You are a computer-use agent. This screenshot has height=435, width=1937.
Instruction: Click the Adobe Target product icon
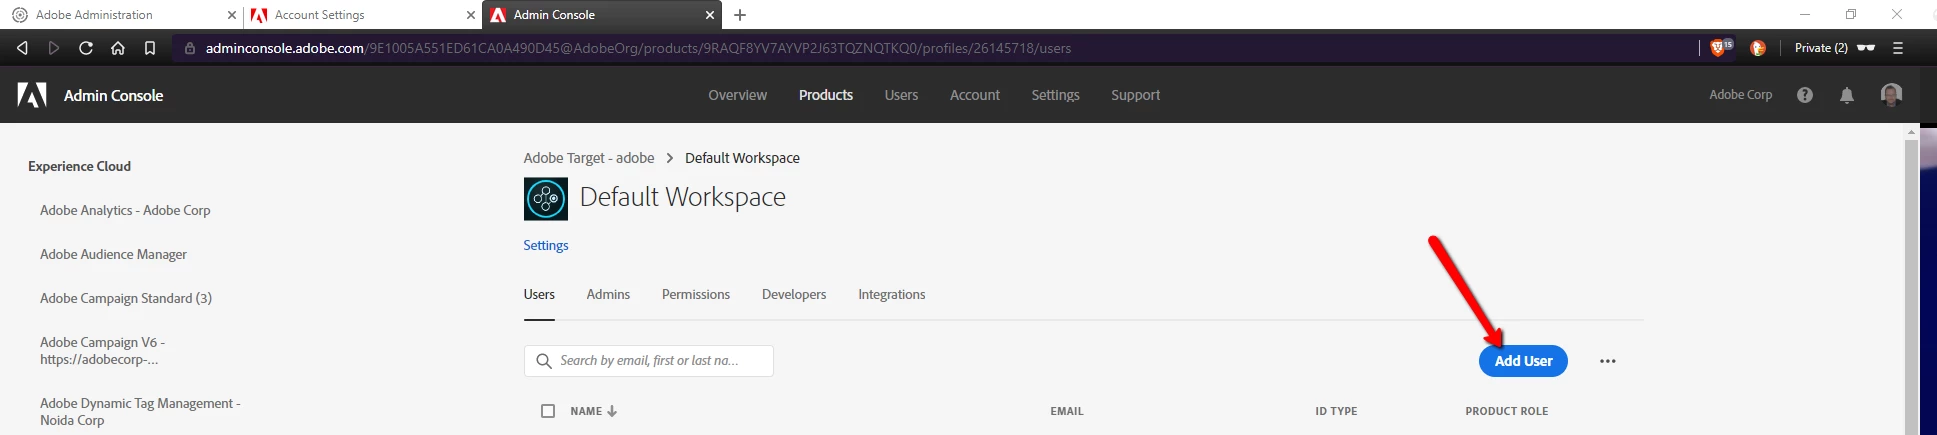tap(546, 199)
